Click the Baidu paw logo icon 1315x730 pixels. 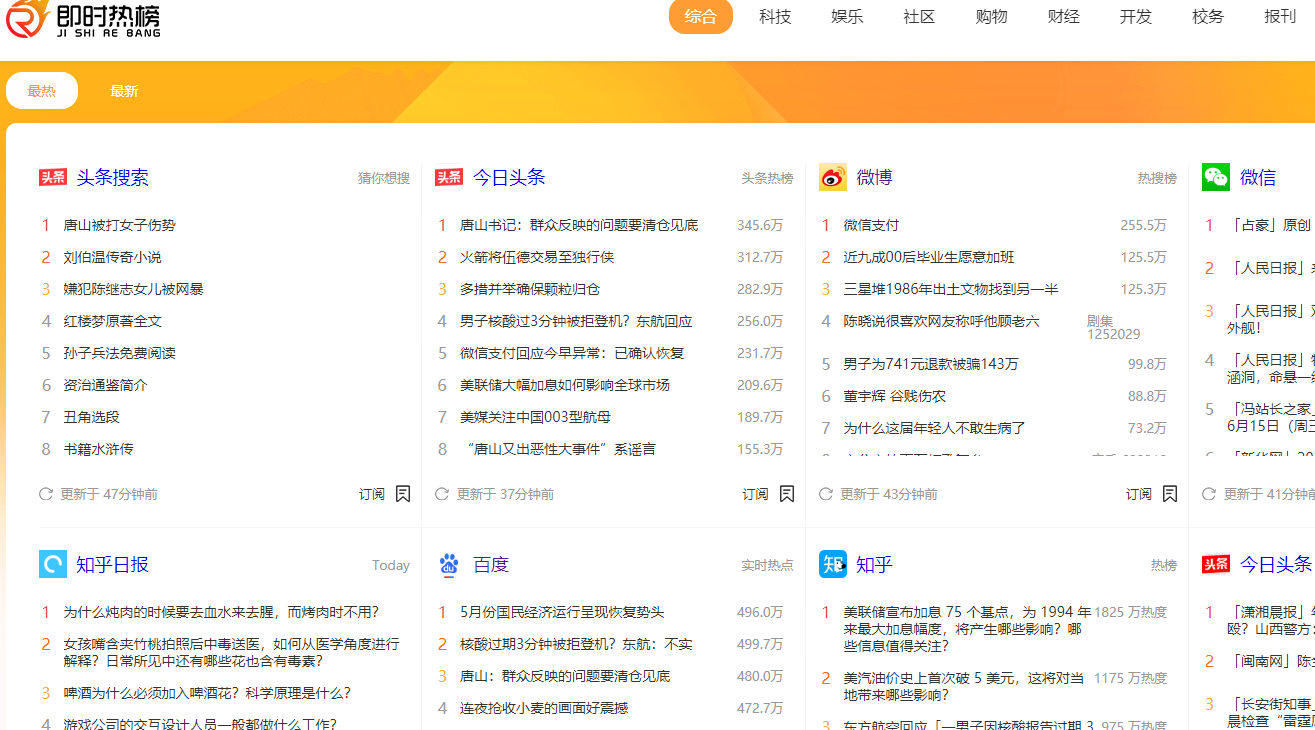point(449,565)
